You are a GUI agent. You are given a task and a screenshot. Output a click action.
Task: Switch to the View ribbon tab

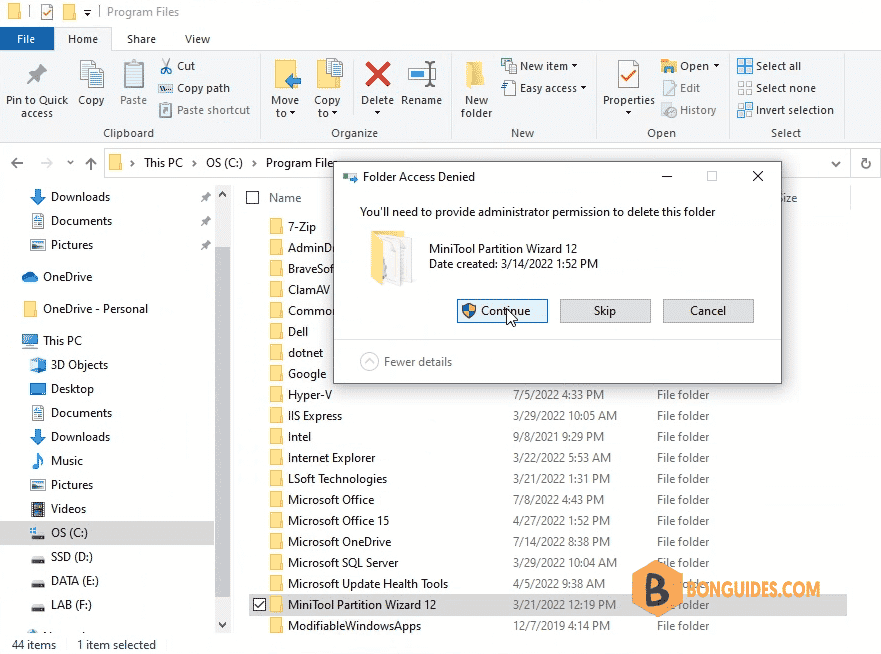(x=197, y=39)
